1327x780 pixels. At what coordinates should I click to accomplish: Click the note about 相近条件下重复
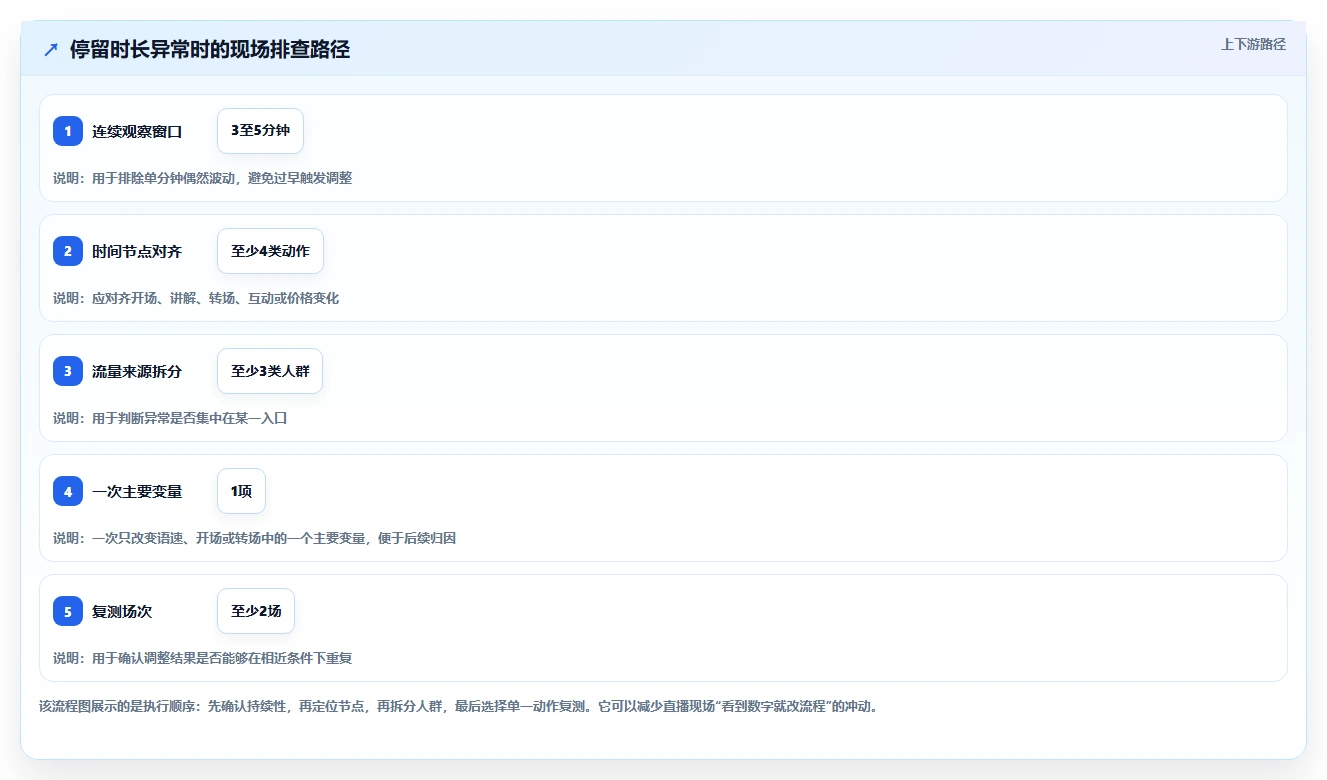(x=202, y=658)
